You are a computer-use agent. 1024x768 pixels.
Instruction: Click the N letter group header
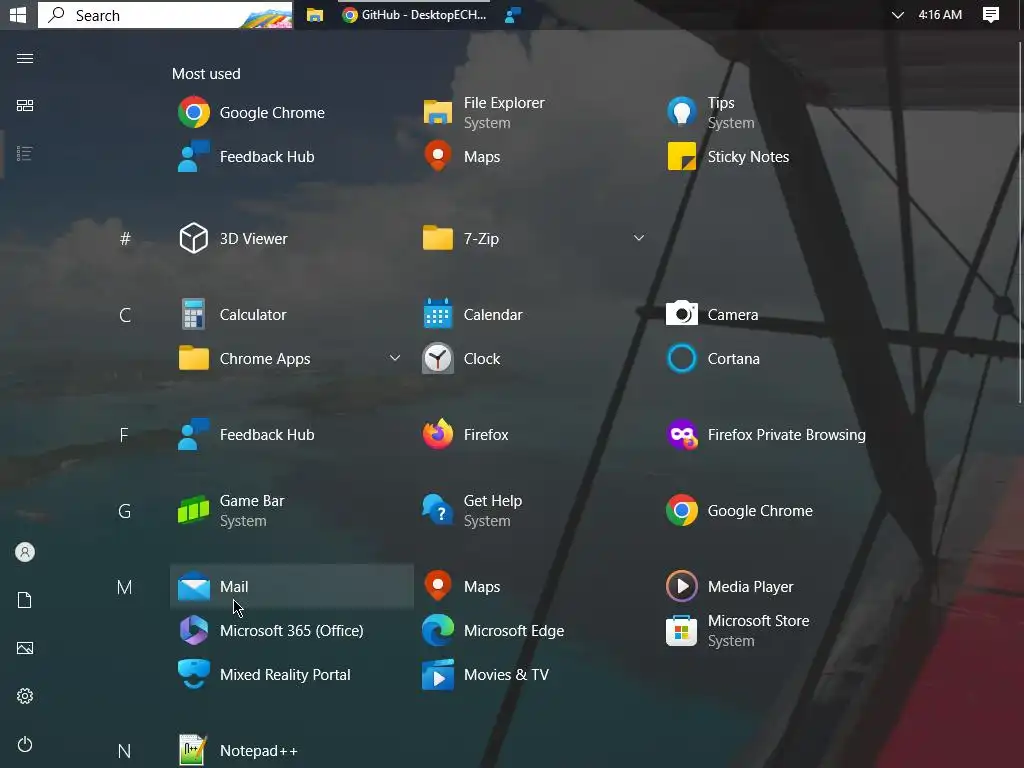pyautogui.click(x=124, y=751)
